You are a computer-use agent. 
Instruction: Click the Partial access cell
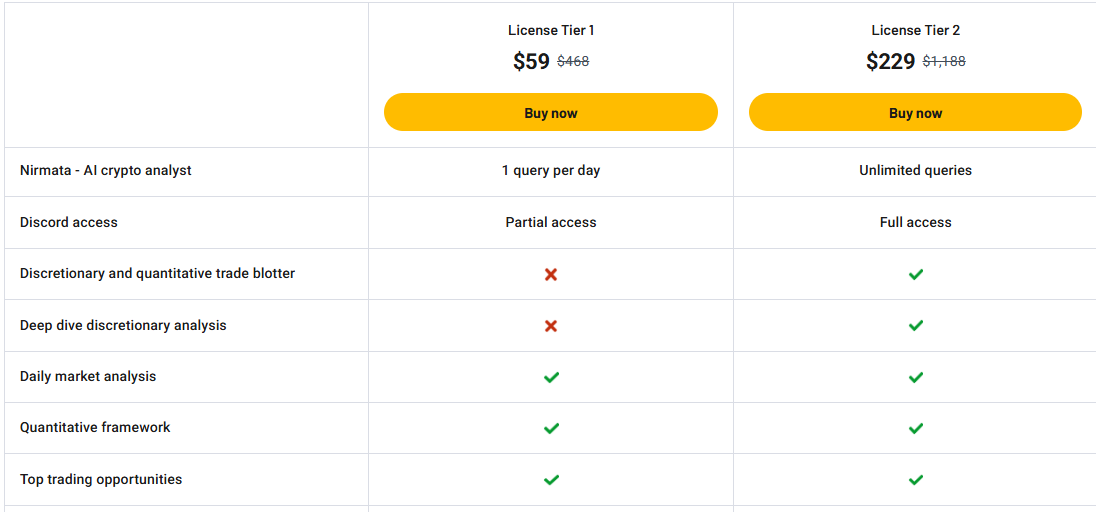coord(551,222)
